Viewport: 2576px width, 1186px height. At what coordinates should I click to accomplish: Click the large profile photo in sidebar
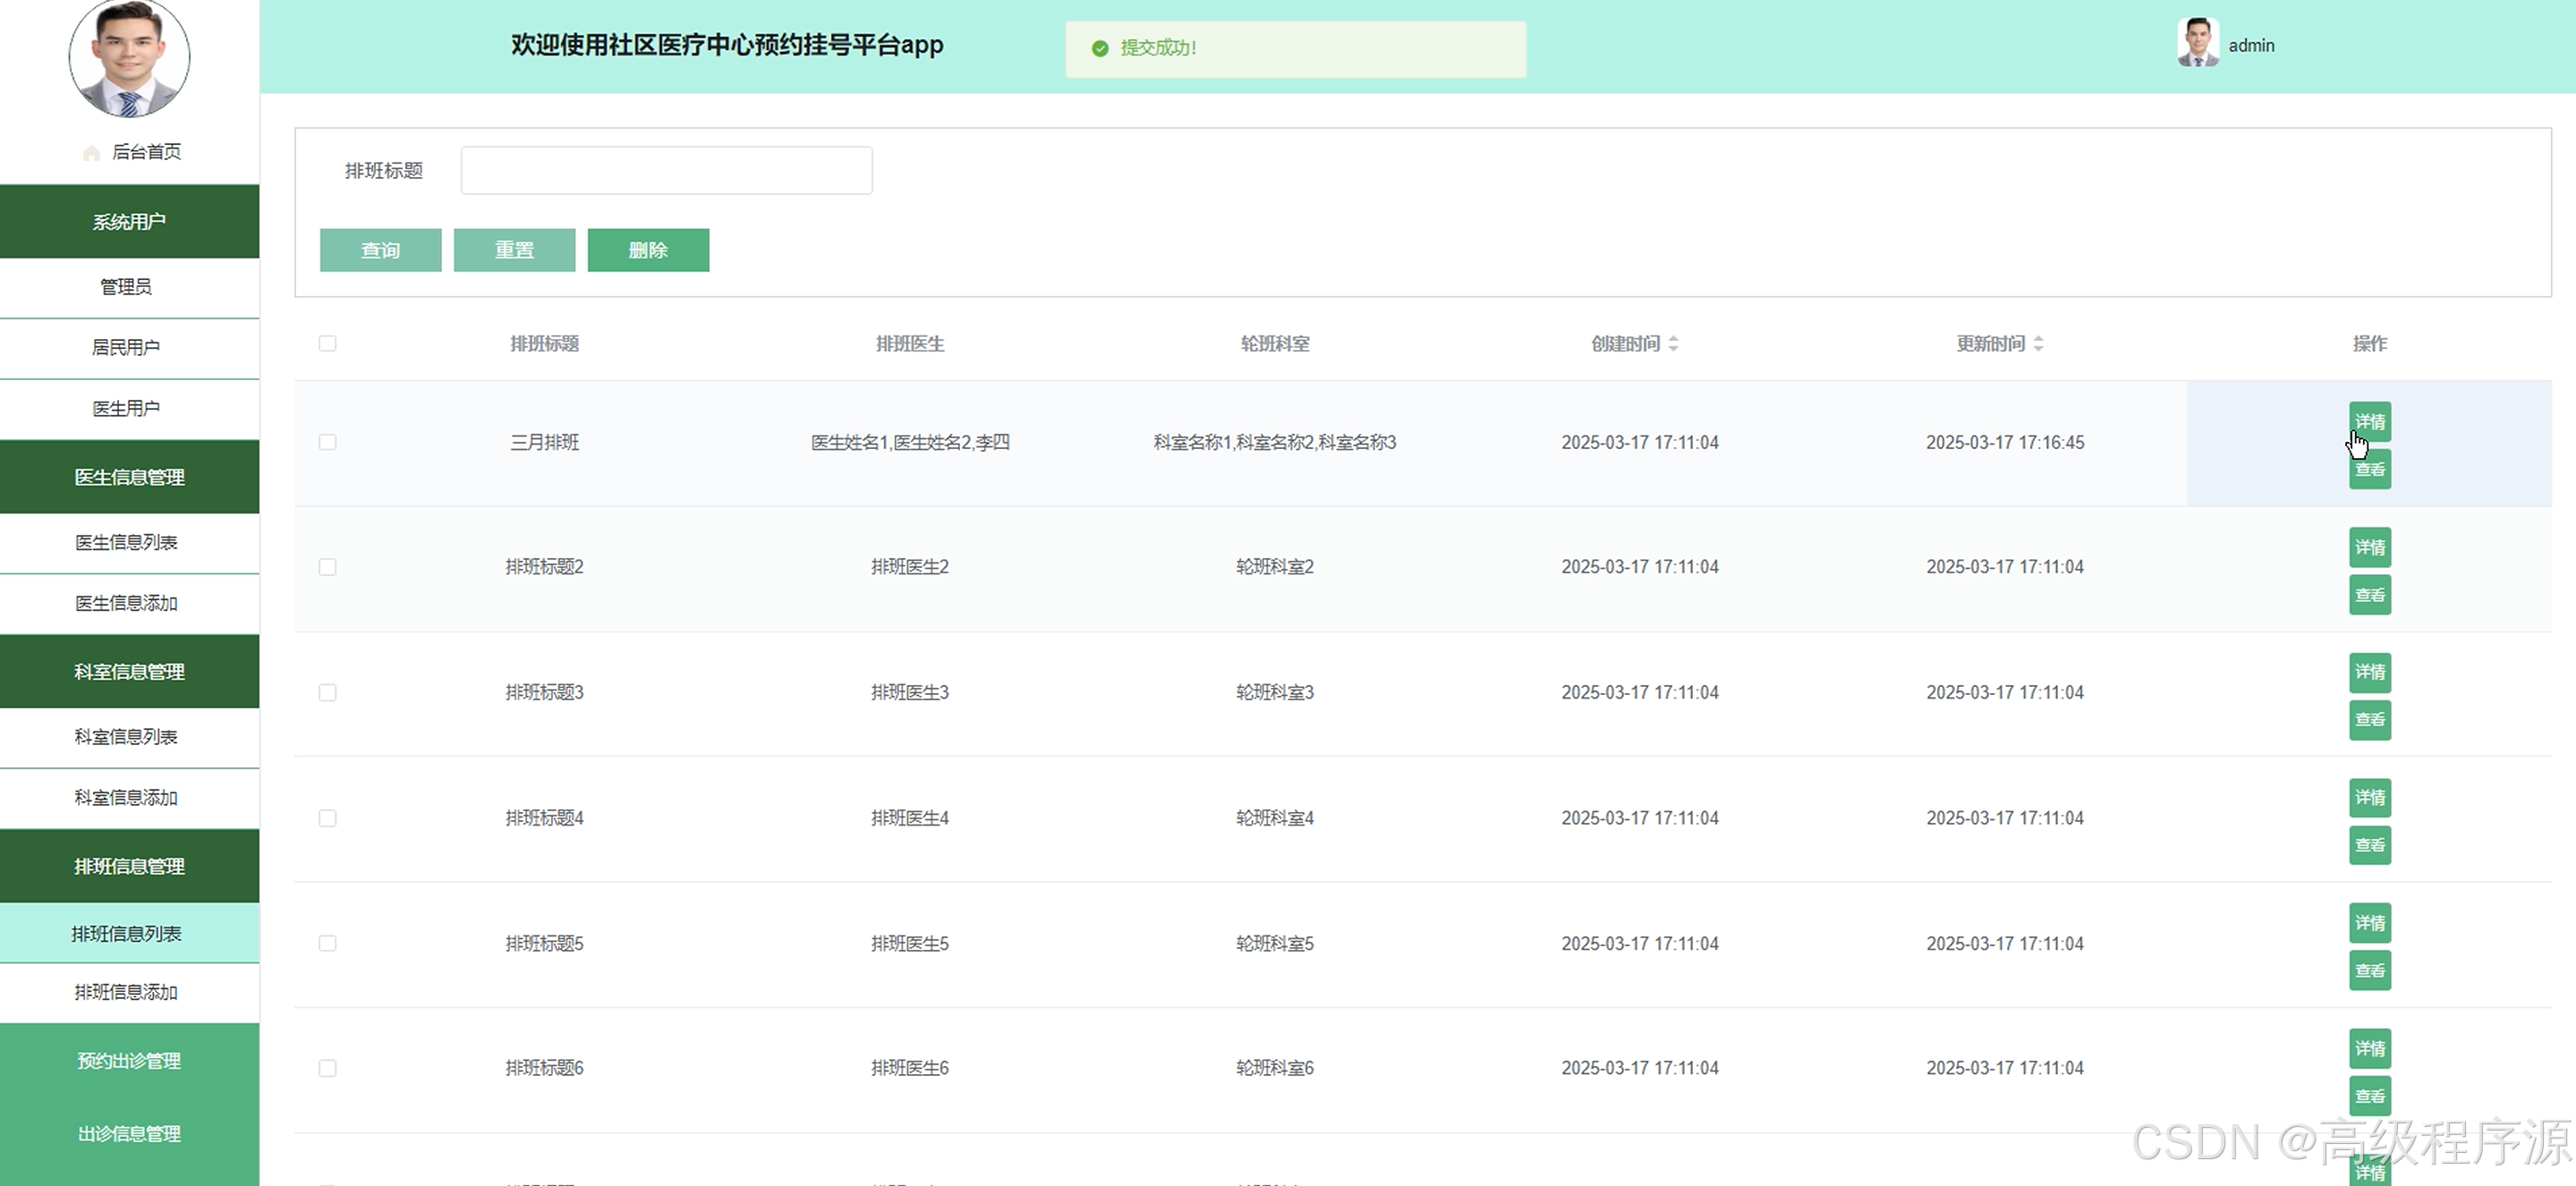pyautogui.click(x=129, y=57)
